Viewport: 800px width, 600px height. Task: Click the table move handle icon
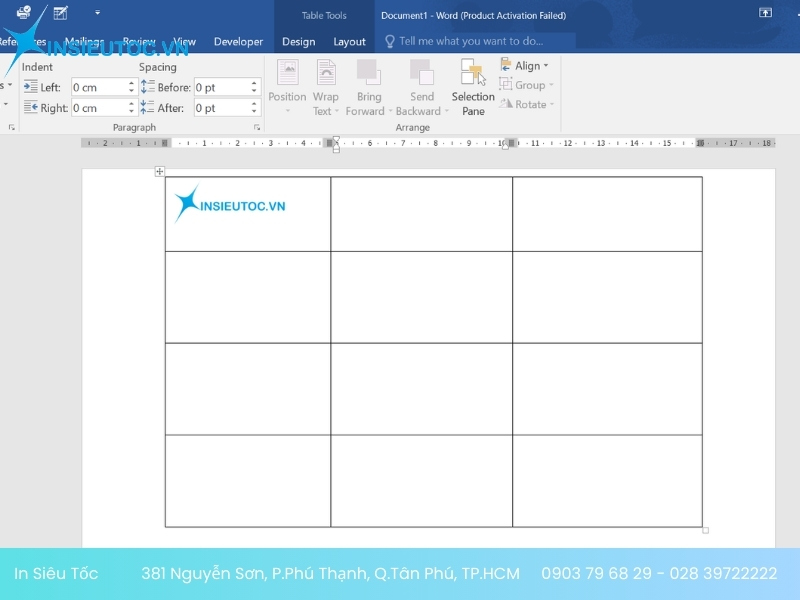pos(159,172)
